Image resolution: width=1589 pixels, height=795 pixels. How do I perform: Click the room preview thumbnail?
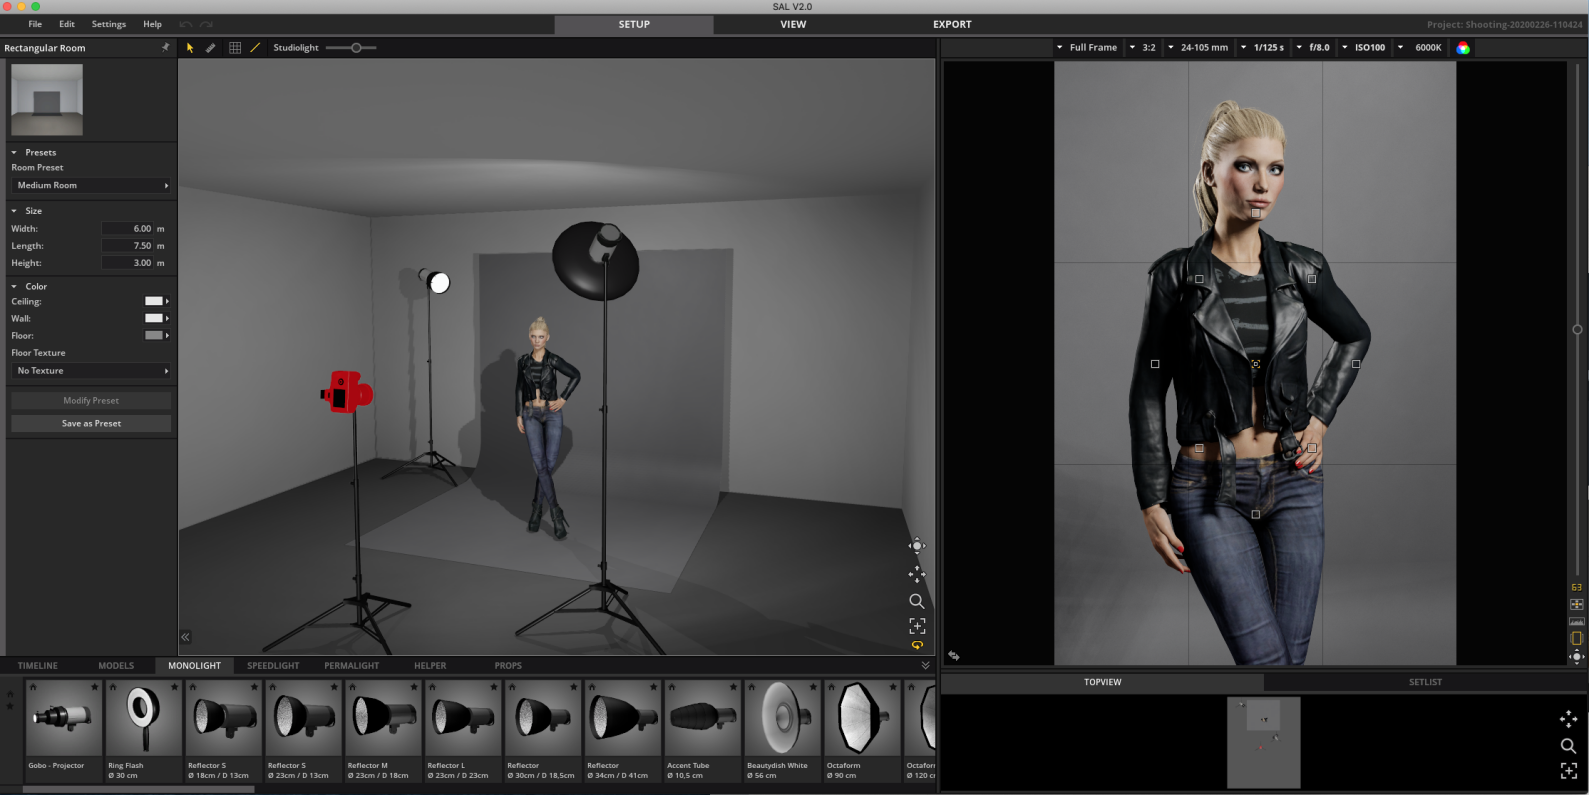click(x=47, y=100)
